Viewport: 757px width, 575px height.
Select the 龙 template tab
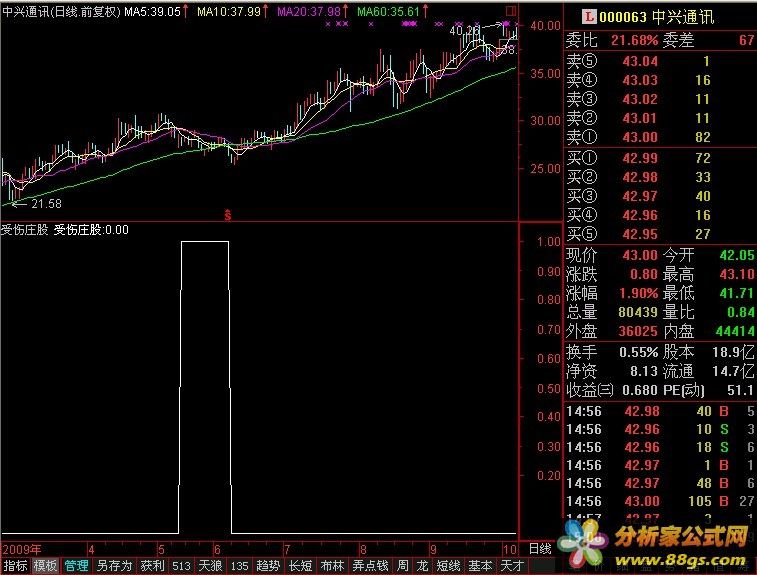422,565
